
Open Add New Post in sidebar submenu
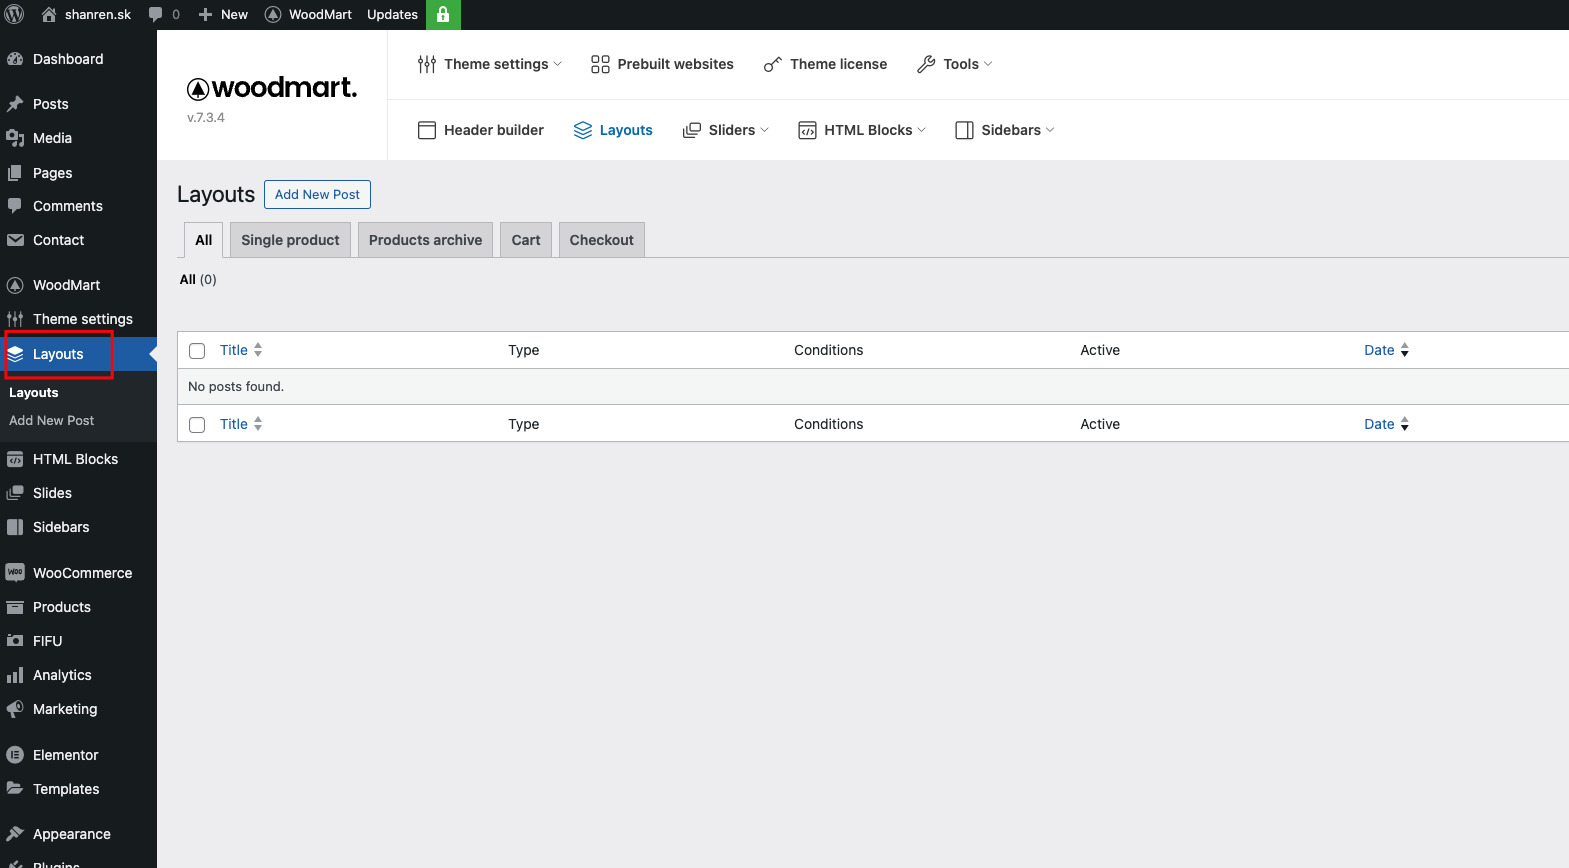pos(52,421)
